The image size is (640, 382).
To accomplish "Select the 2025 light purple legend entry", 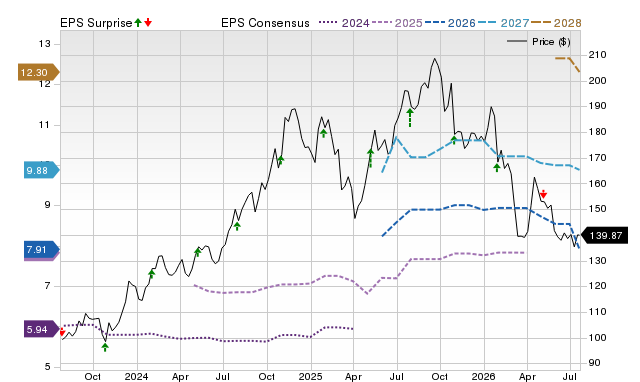I will point(397,23).
